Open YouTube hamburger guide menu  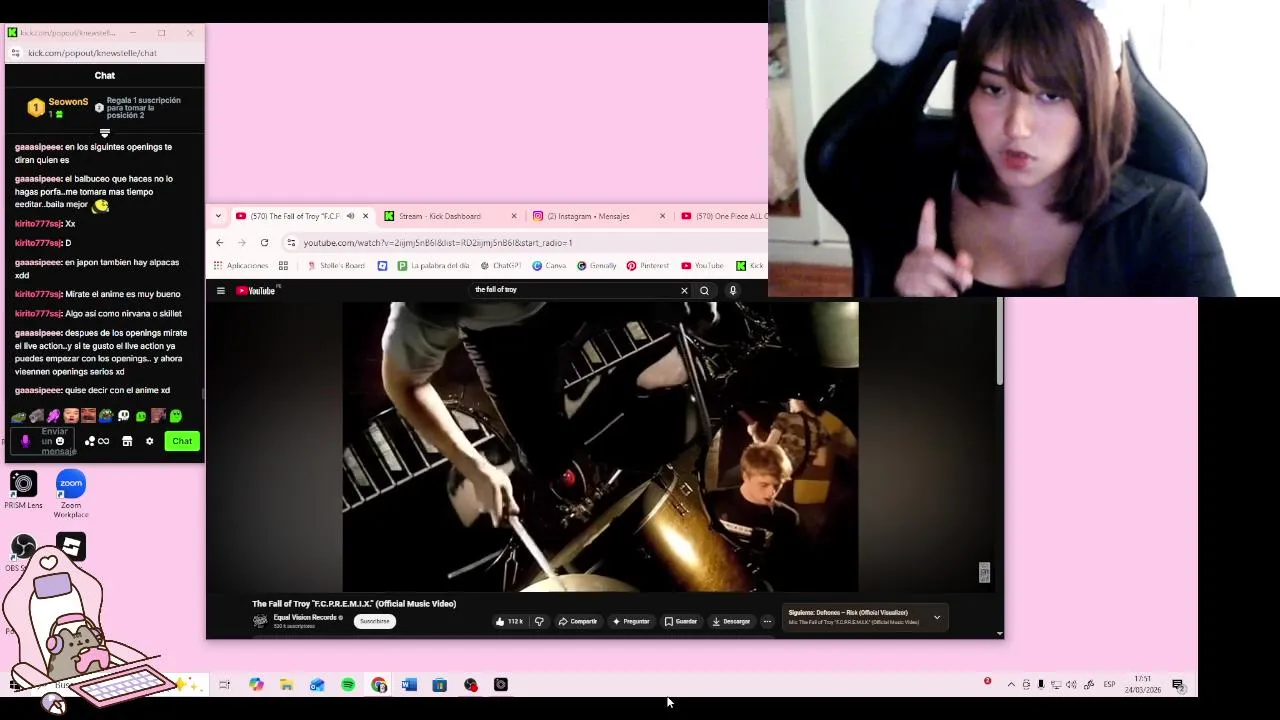tap(221, 291)
